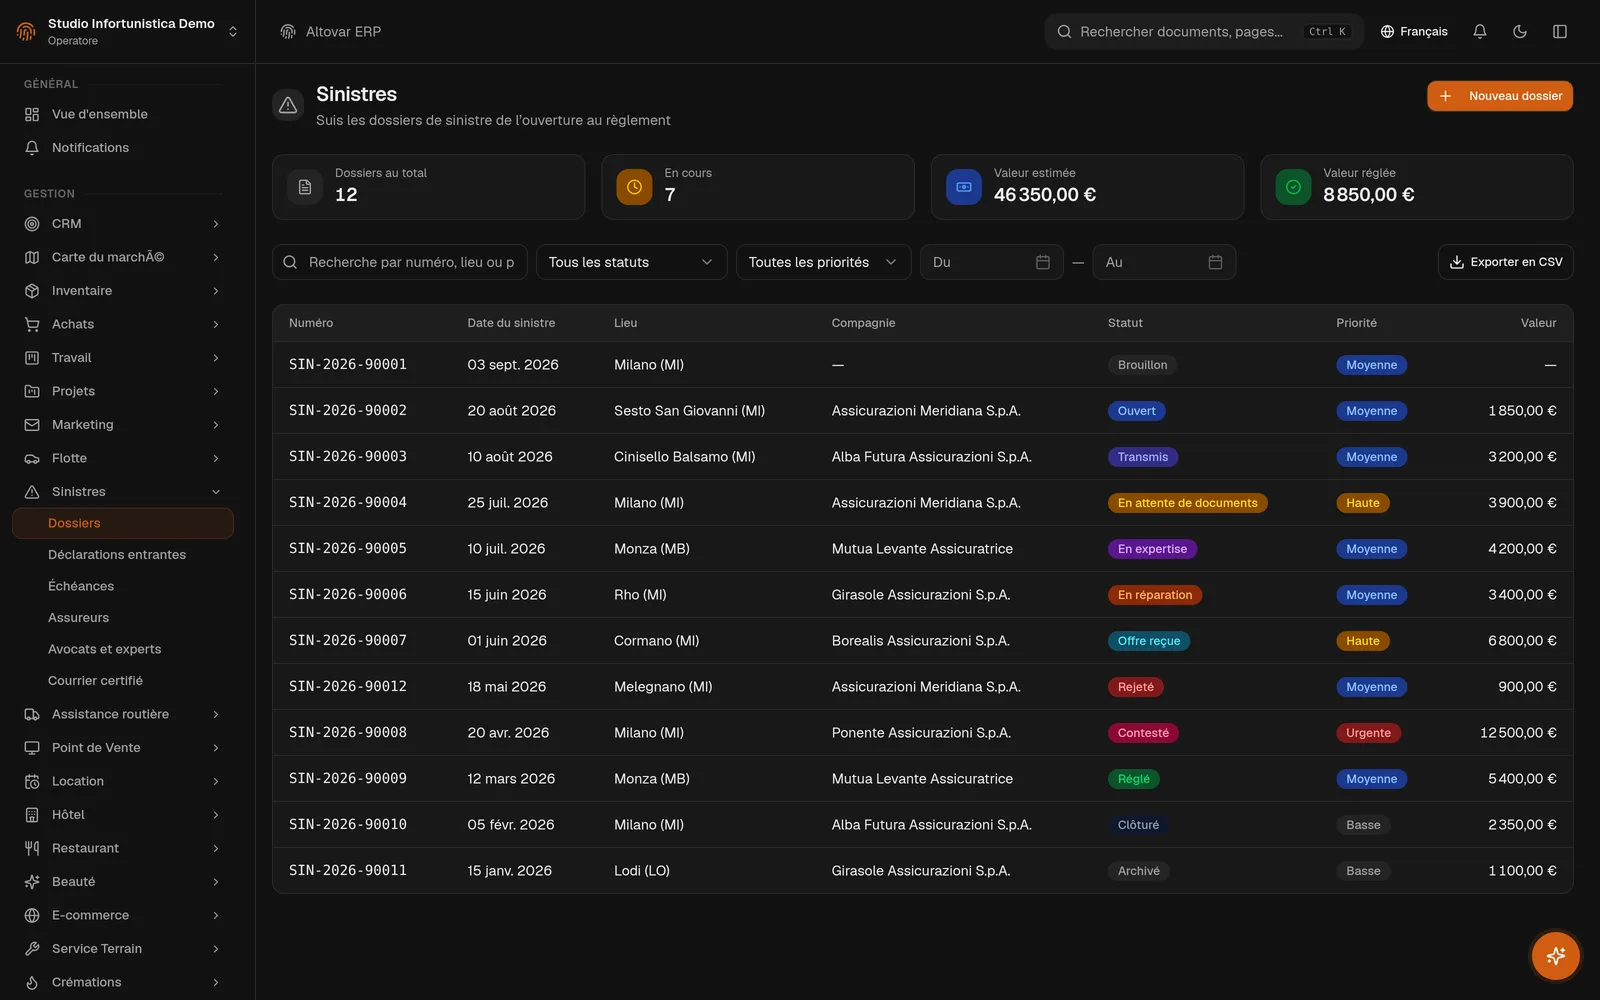Image resolution: width=1600 pixels, height=1000 pixels.
Task: Click the Assistance routière truck icon
Action: (32, 714)
